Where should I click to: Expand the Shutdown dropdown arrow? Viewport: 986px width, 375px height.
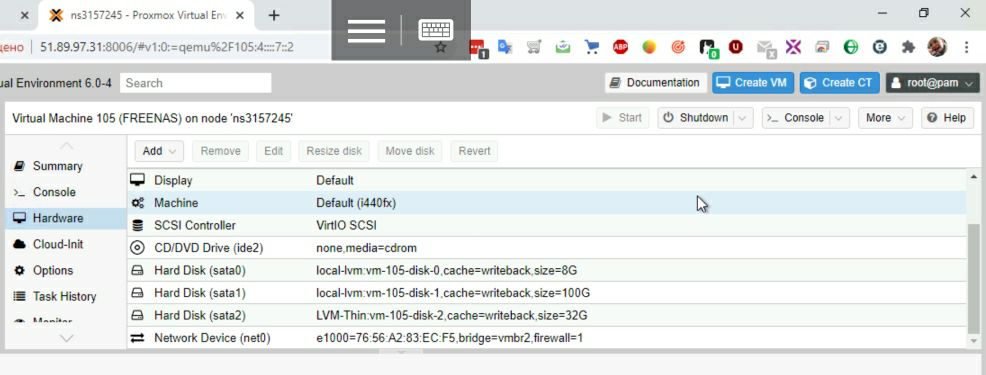point(743,118)
